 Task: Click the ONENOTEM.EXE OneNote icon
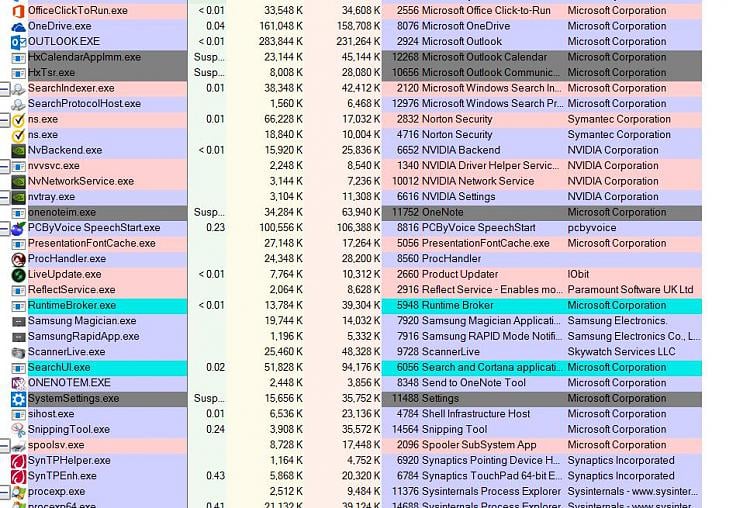[18, 383]
